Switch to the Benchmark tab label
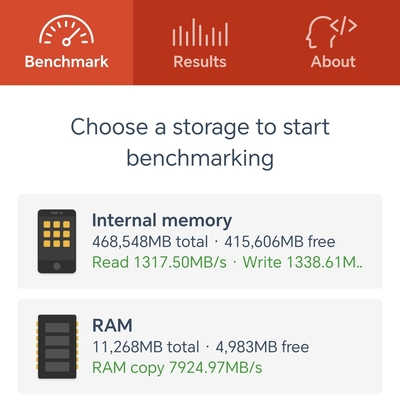This screenshot has width=400, height=399. point(67,62)
